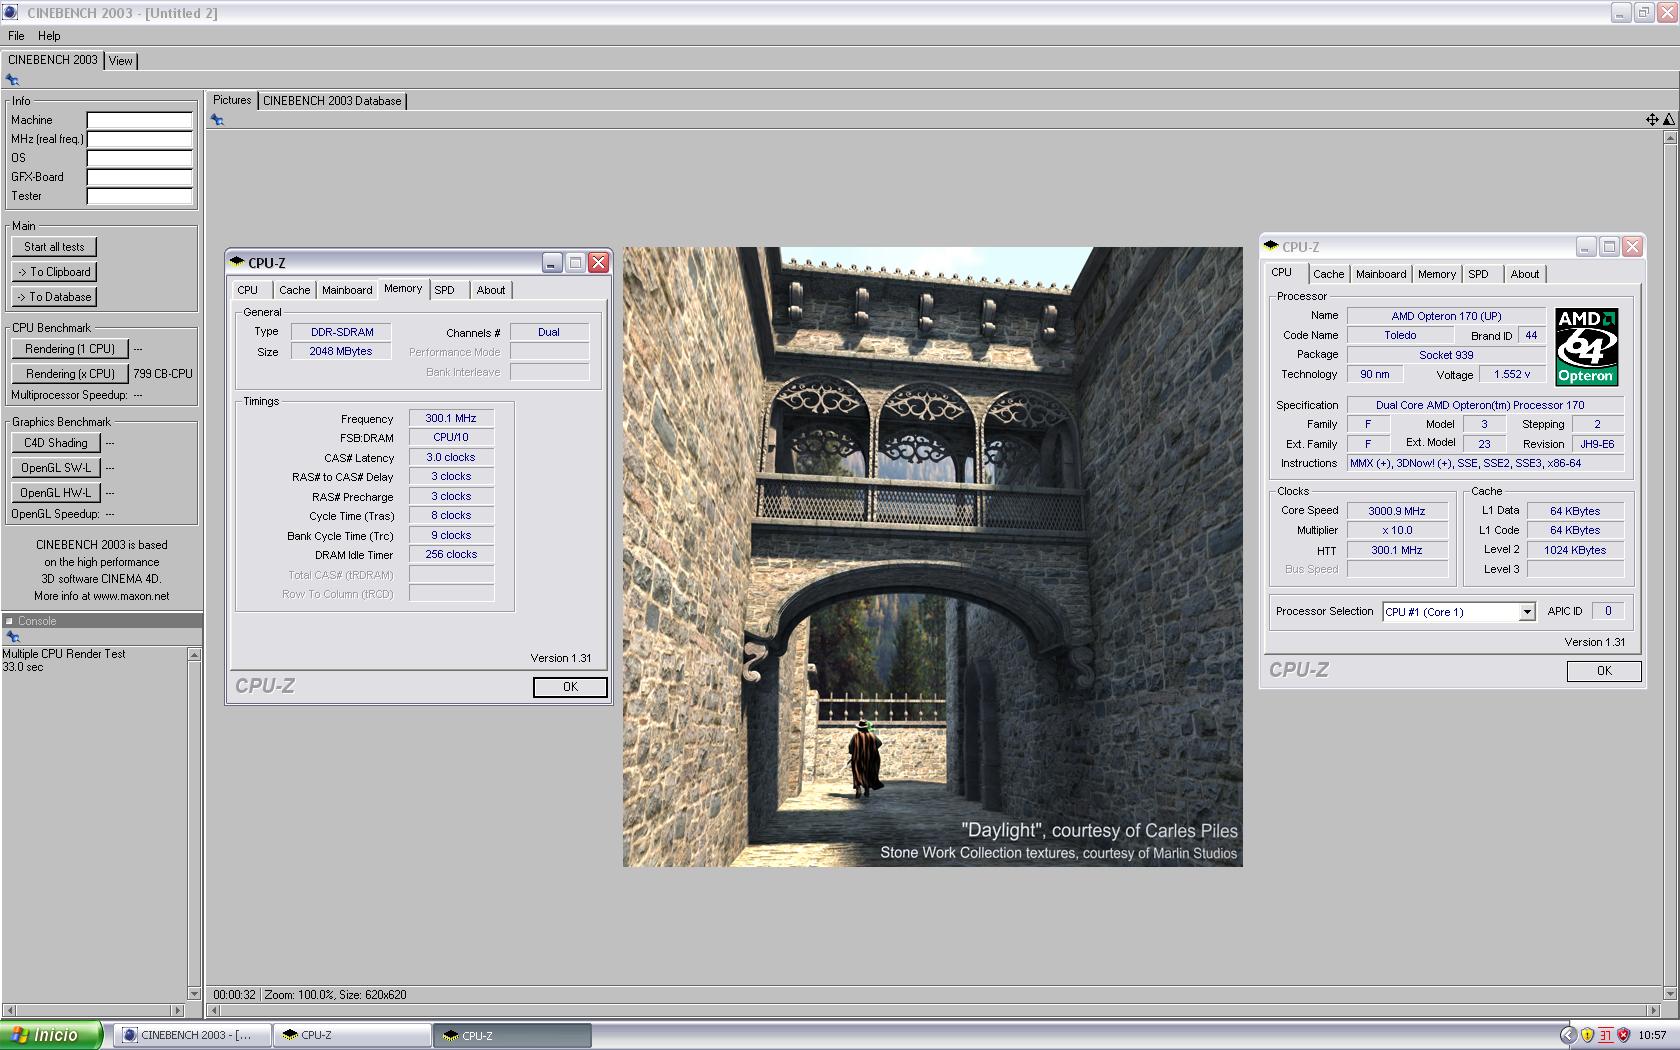The image size is (1680, 1050).
Task: Open the yellow security alert shield tray icon
Action: (x=1586, y=1035)
